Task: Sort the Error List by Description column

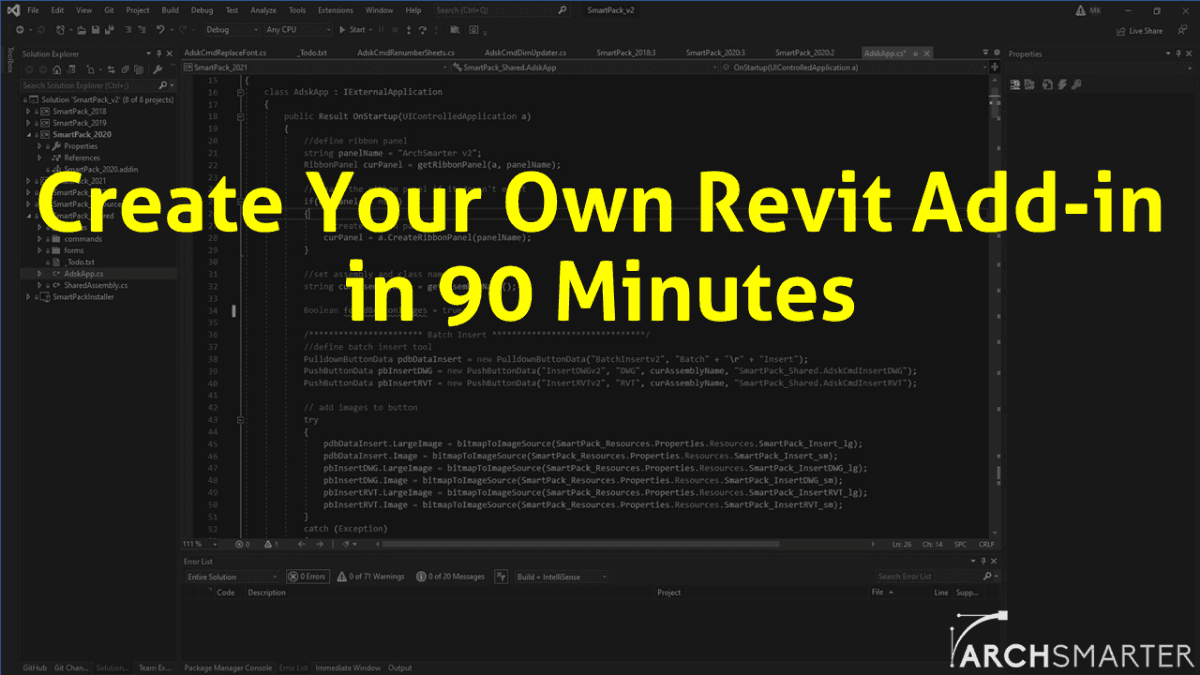Action: (267, 592)
